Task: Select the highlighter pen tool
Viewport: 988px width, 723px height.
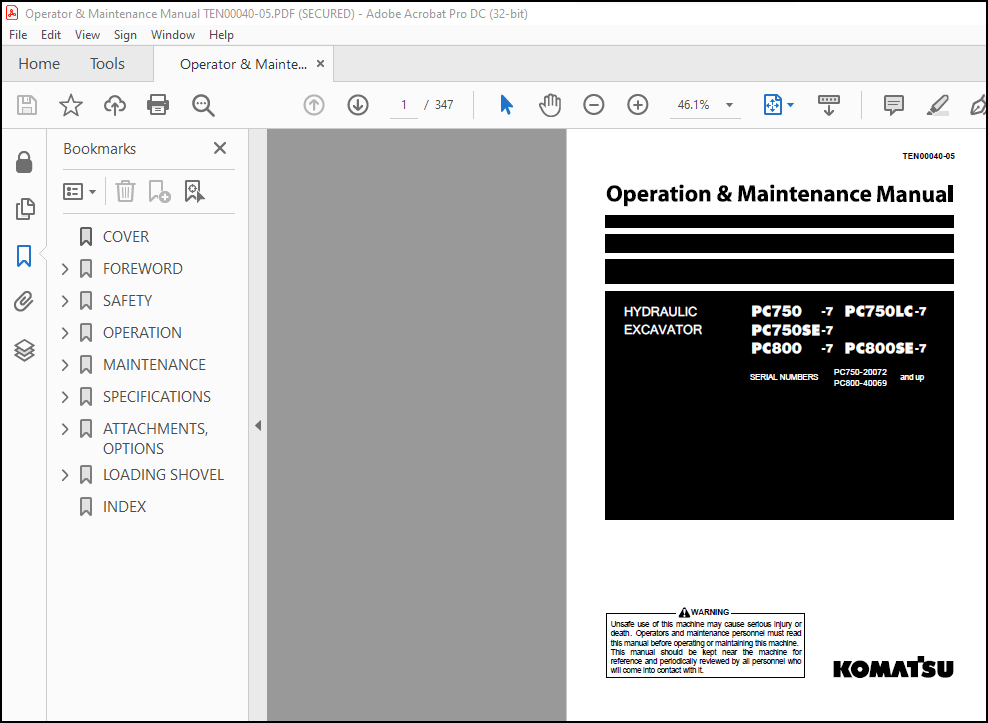Action: click(x=938, y=105)
